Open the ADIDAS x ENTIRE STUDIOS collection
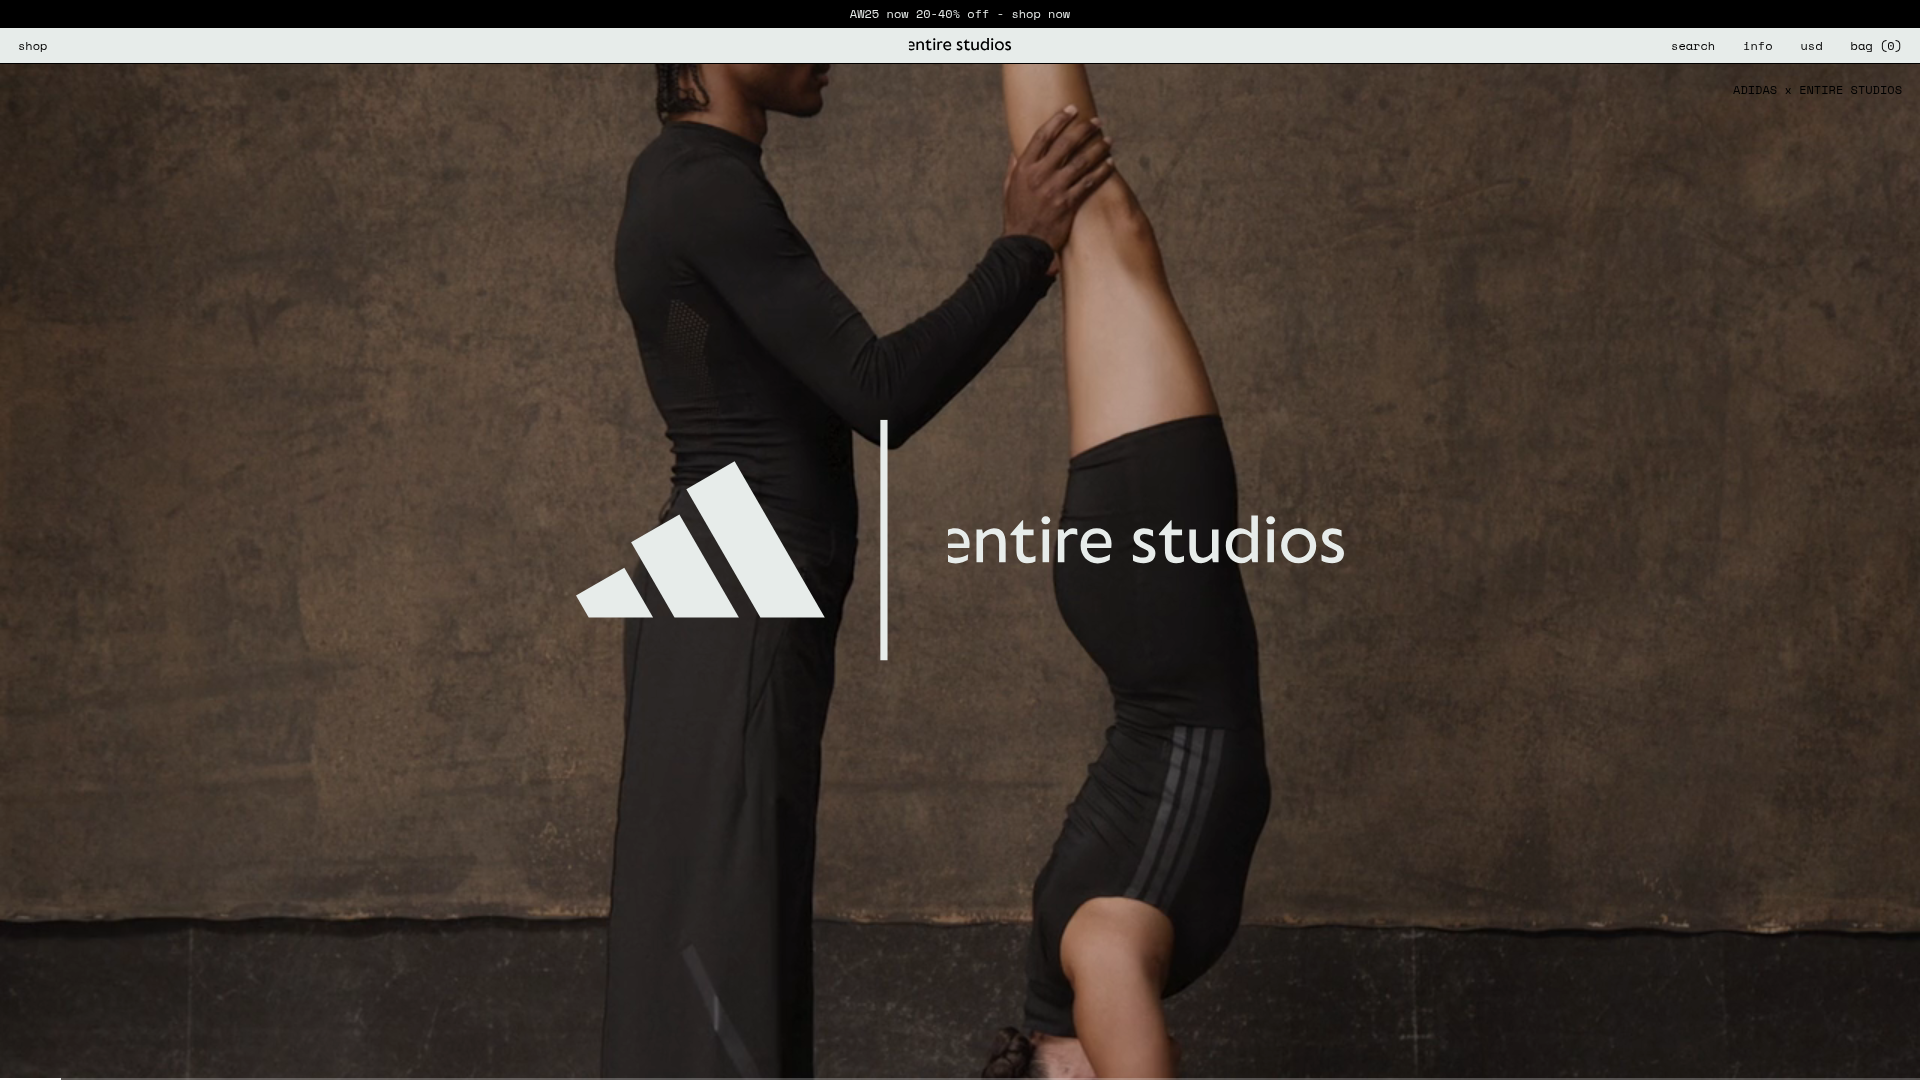Image resolution: width=1920 pixels, height=1080 pixels. pyautogui.click(x=1818, y=90)
